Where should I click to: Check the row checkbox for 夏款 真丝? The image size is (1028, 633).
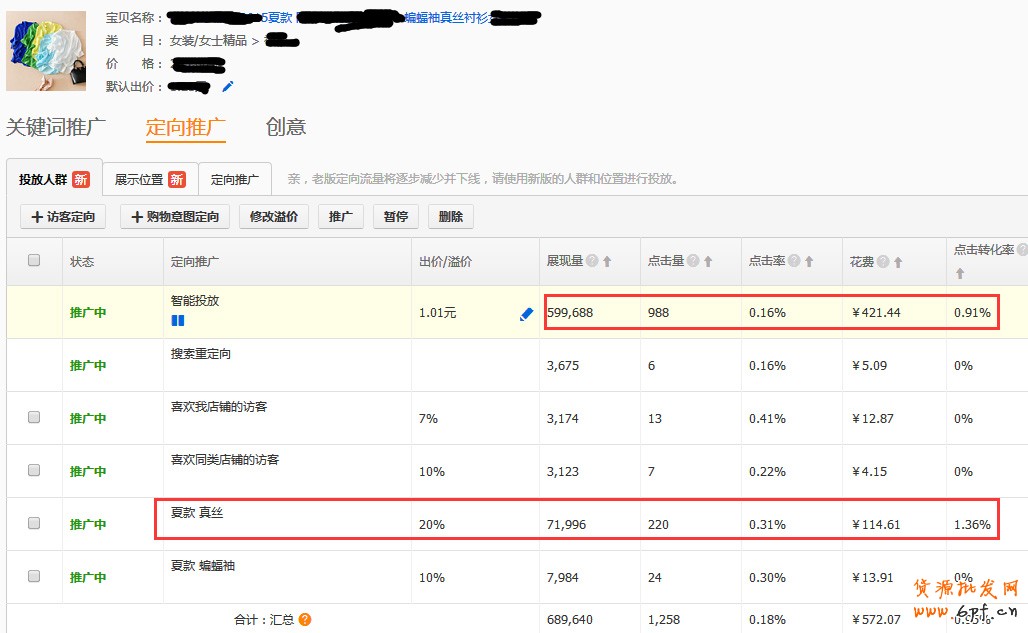pos(33,523)
